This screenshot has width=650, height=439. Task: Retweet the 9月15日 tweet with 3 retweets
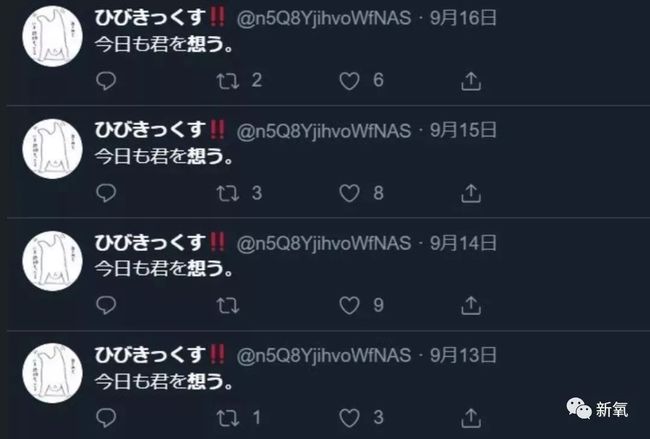pos(228,194)
